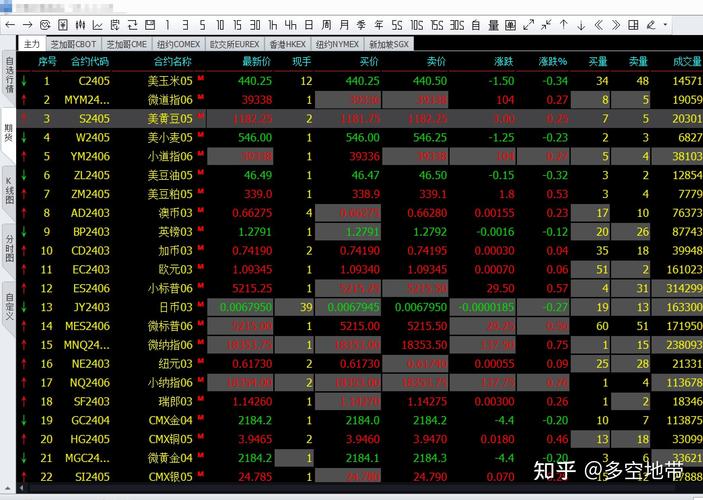The width and height of the screenshot is (703, 500).
Task: Select the 15 minute period button
Action: (237, 24)
